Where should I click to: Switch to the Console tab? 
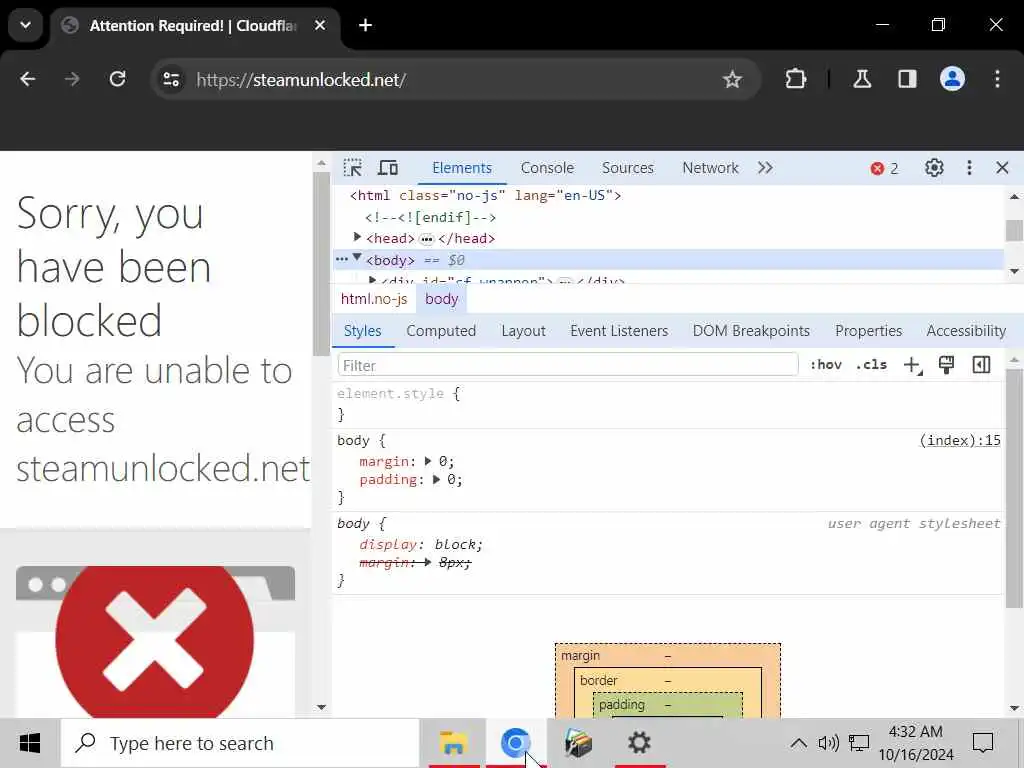[547, 168]
